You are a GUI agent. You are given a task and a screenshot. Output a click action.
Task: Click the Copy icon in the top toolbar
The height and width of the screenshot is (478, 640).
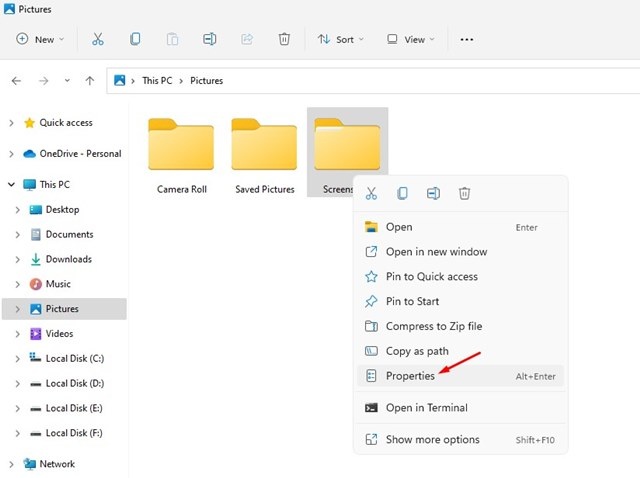[x=135, y=39]
